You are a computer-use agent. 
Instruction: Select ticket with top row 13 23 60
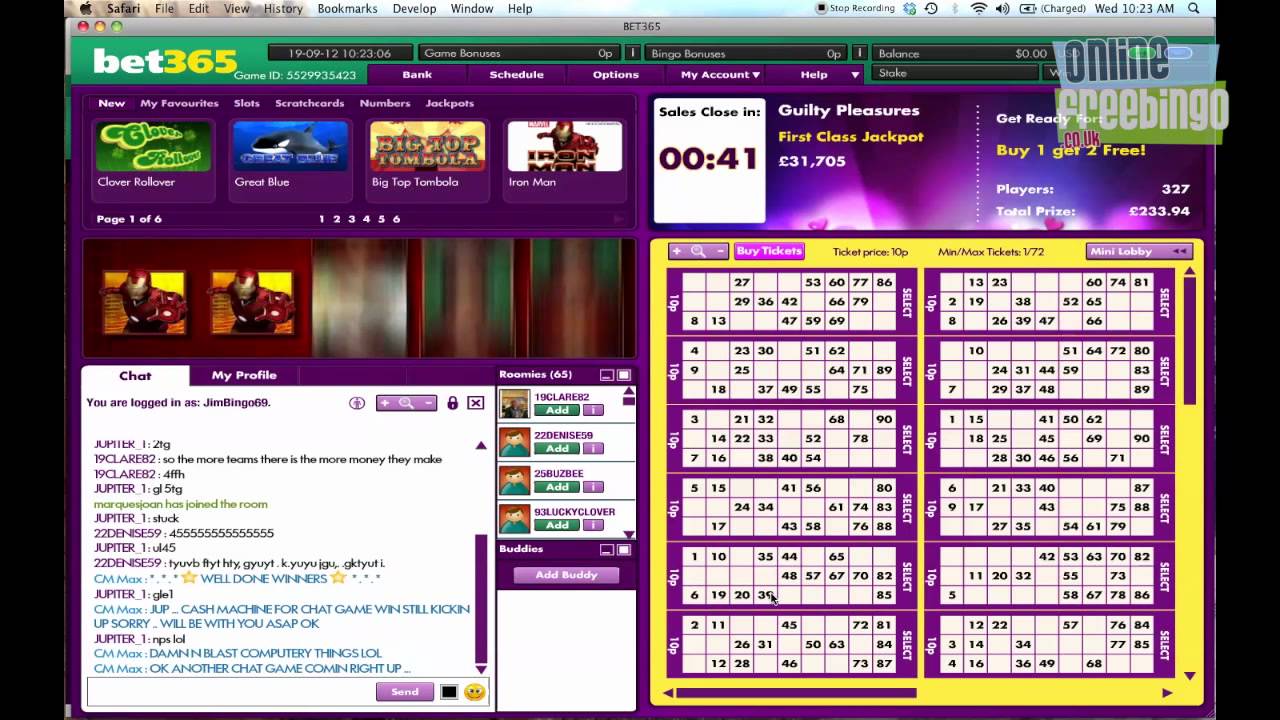point(1164,302)
